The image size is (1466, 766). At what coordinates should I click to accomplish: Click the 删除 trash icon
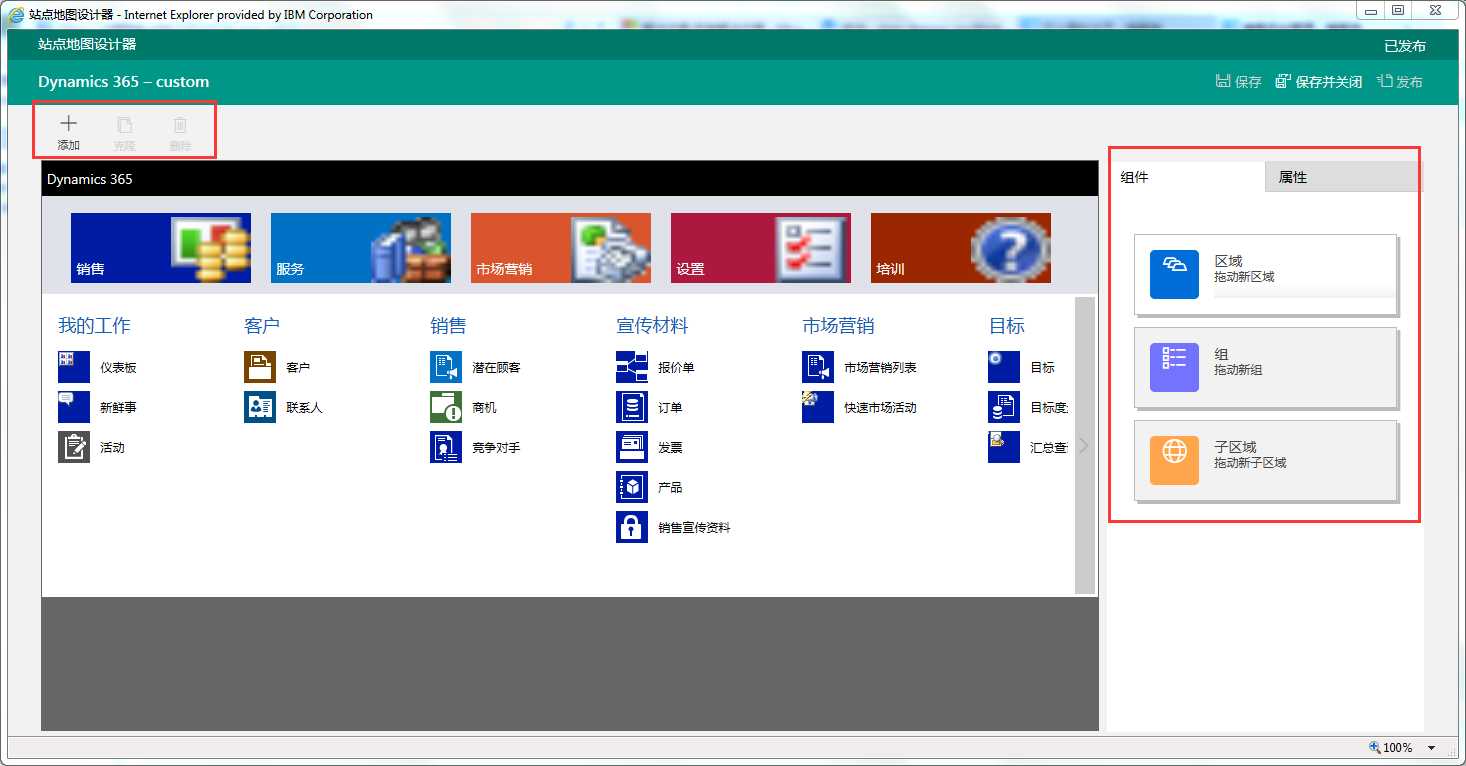click(180, 125)
